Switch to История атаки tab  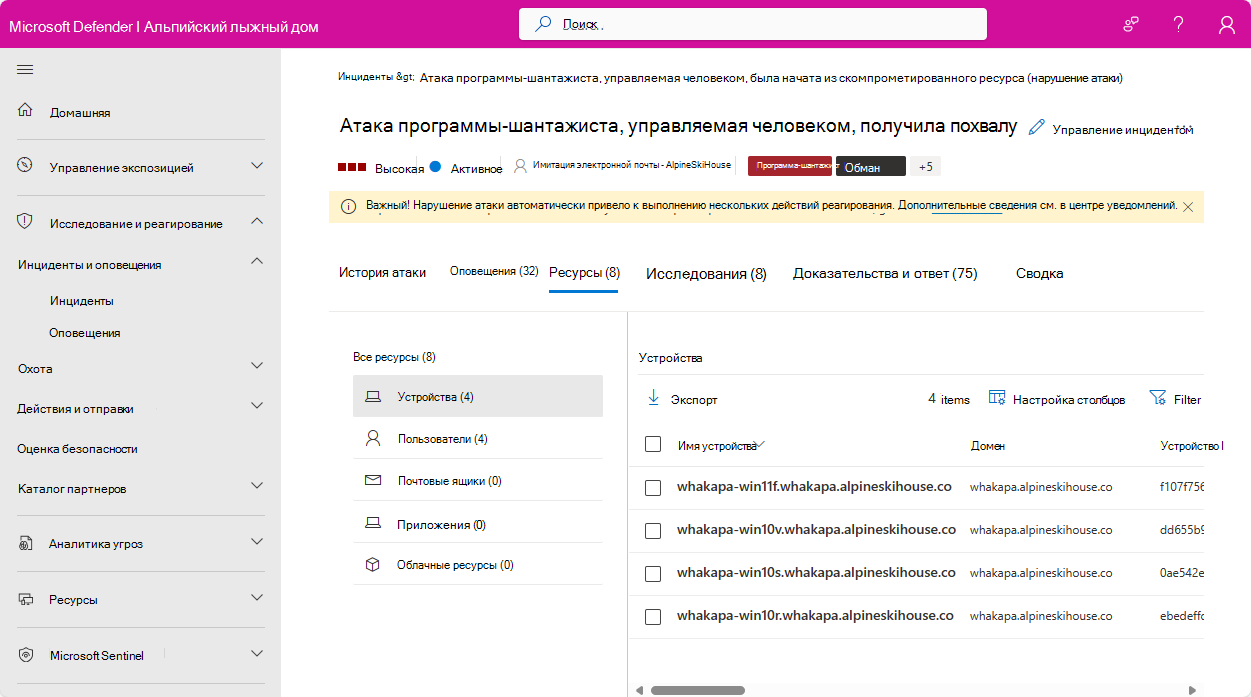(x=382, y=272)
